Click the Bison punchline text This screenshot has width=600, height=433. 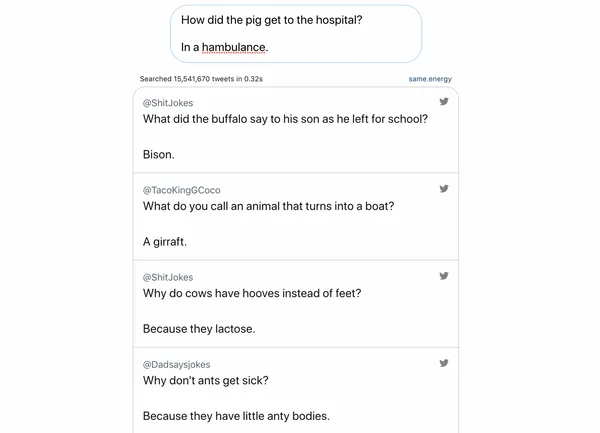pyautogui.click(x=158, y=155)
